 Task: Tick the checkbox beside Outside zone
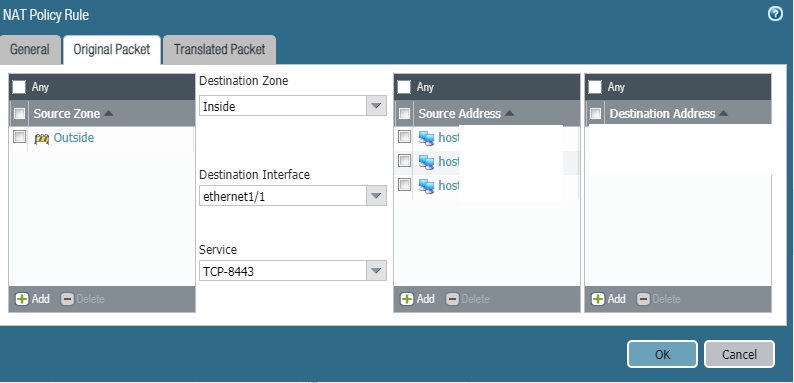coord(19,137)
